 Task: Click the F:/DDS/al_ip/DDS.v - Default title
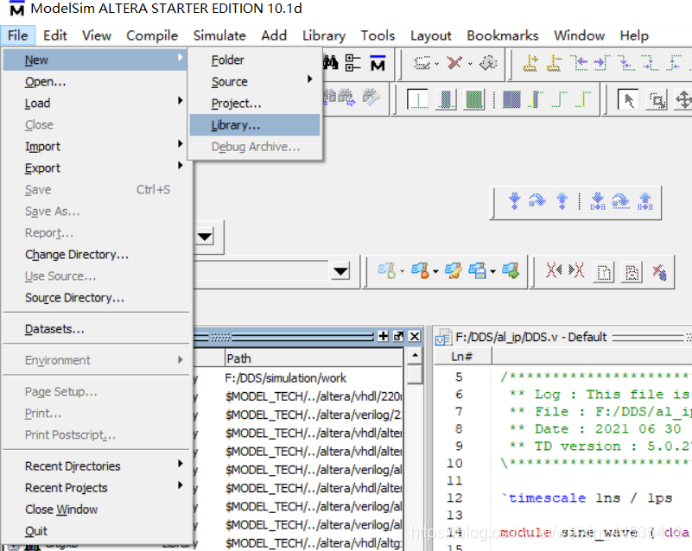(531, 337)
